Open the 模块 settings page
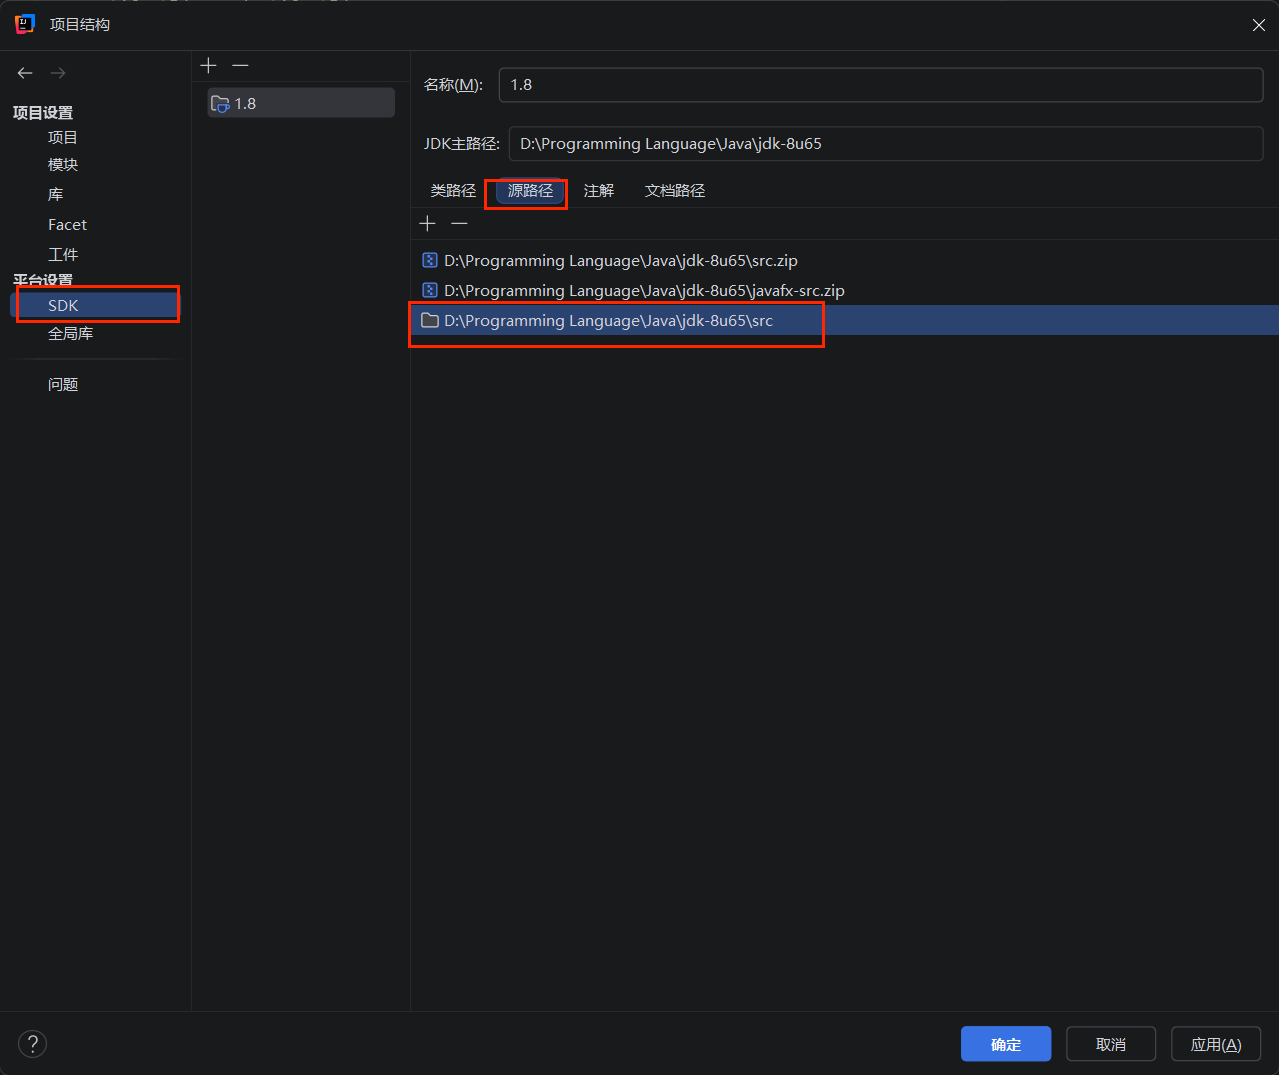This screenshot has width=1279, height=1075. click(x=63, y=164)
